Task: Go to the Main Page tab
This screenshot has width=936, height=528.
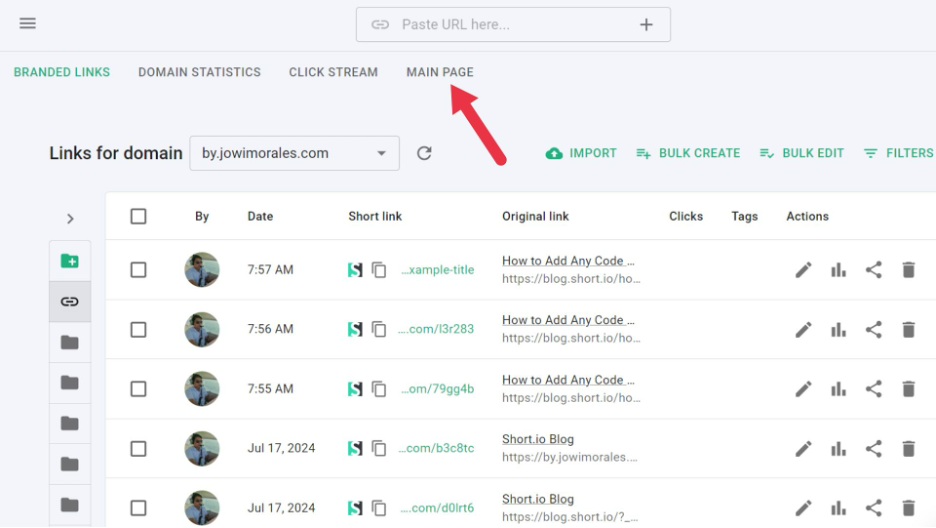Action: [440, 72]
